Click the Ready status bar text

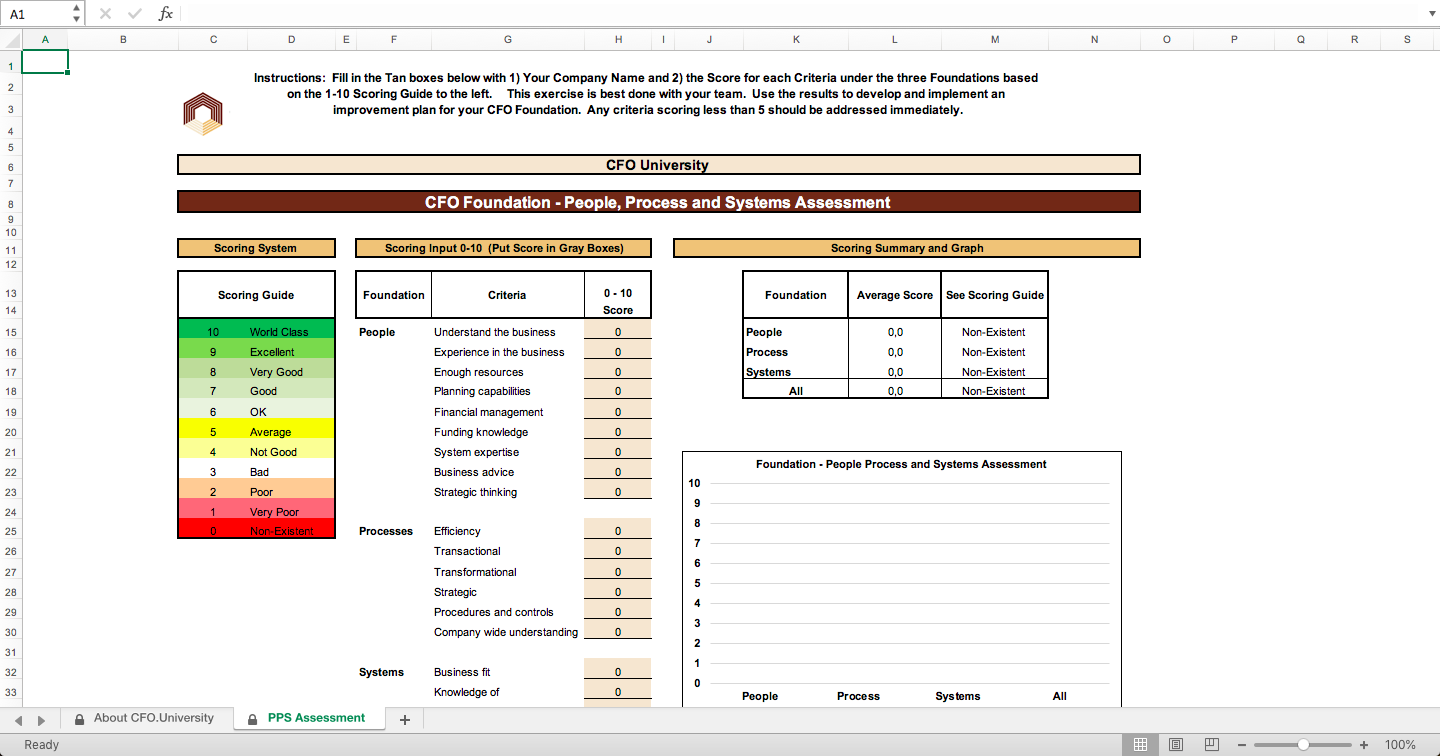pyautogui.click(x=42, y=745)
